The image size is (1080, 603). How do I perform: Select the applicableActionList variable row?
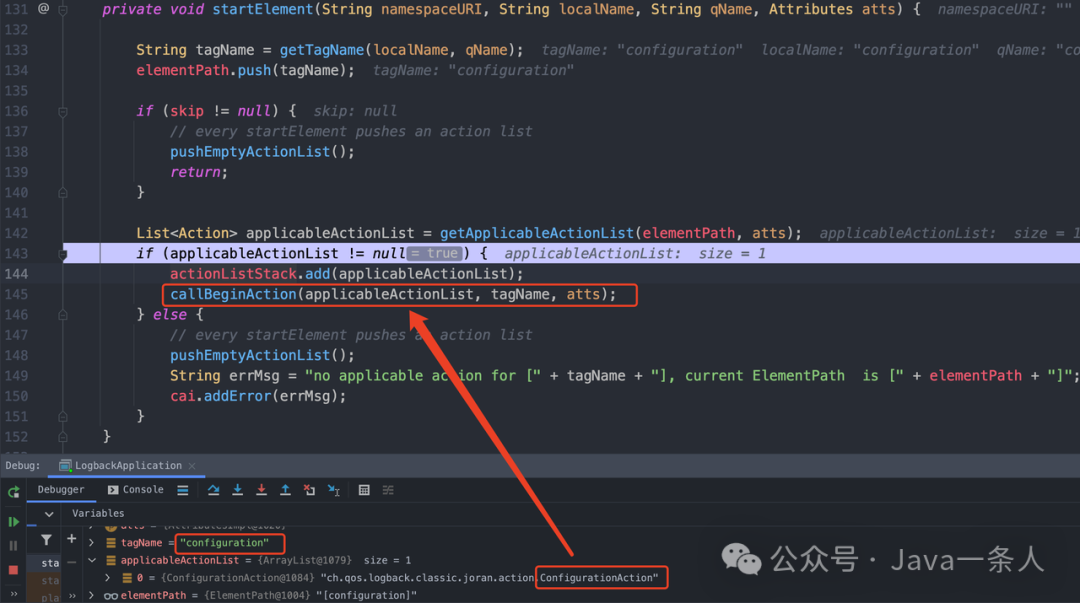[x=258, y=560]
